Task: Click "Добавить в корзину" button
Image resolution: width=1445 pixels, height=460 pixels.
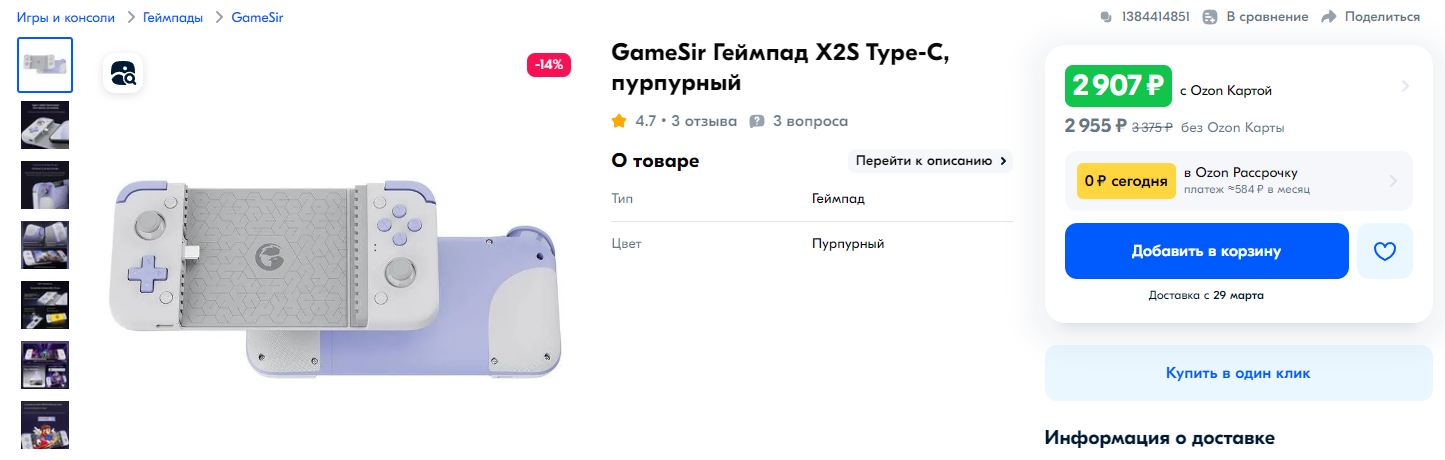Action: (1206, 251)
